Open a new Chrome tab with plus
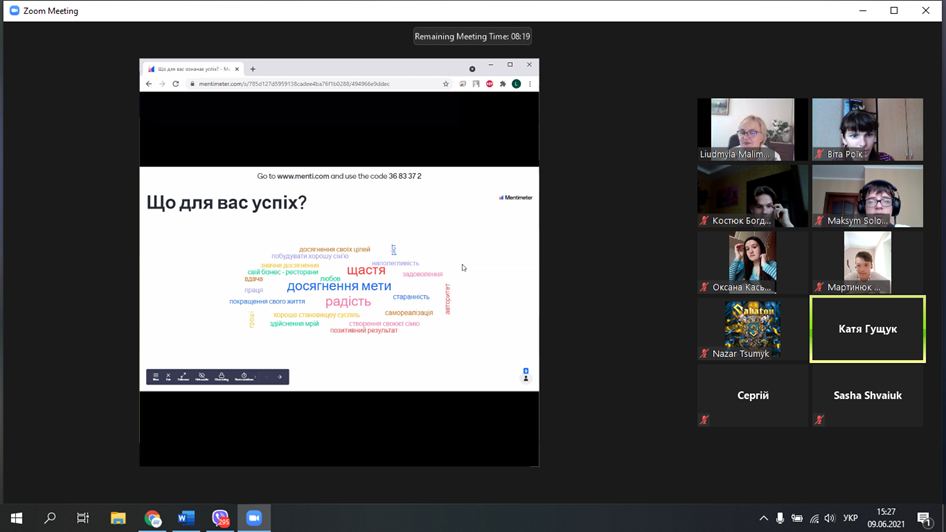 [253, 69]
